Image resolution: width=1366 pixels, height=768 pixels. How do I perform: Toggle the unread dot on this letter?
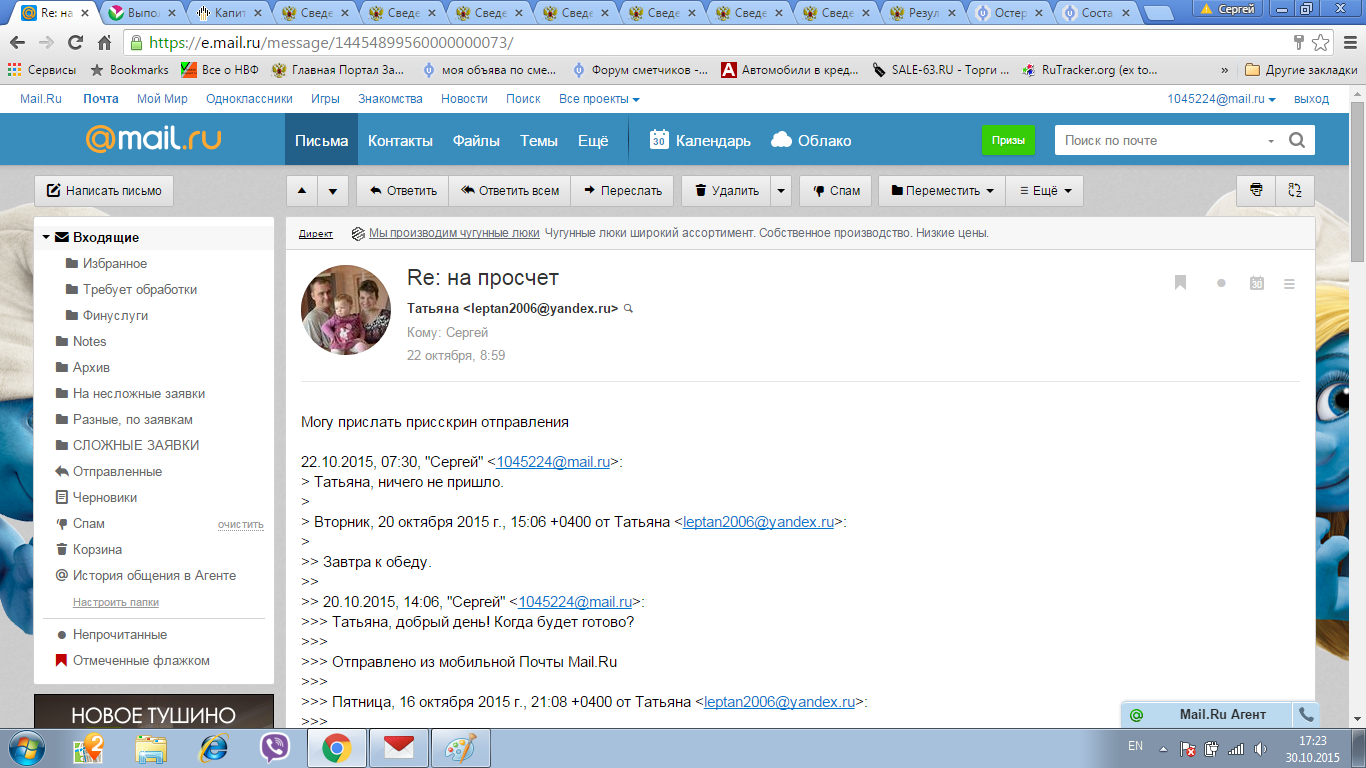1221,284
